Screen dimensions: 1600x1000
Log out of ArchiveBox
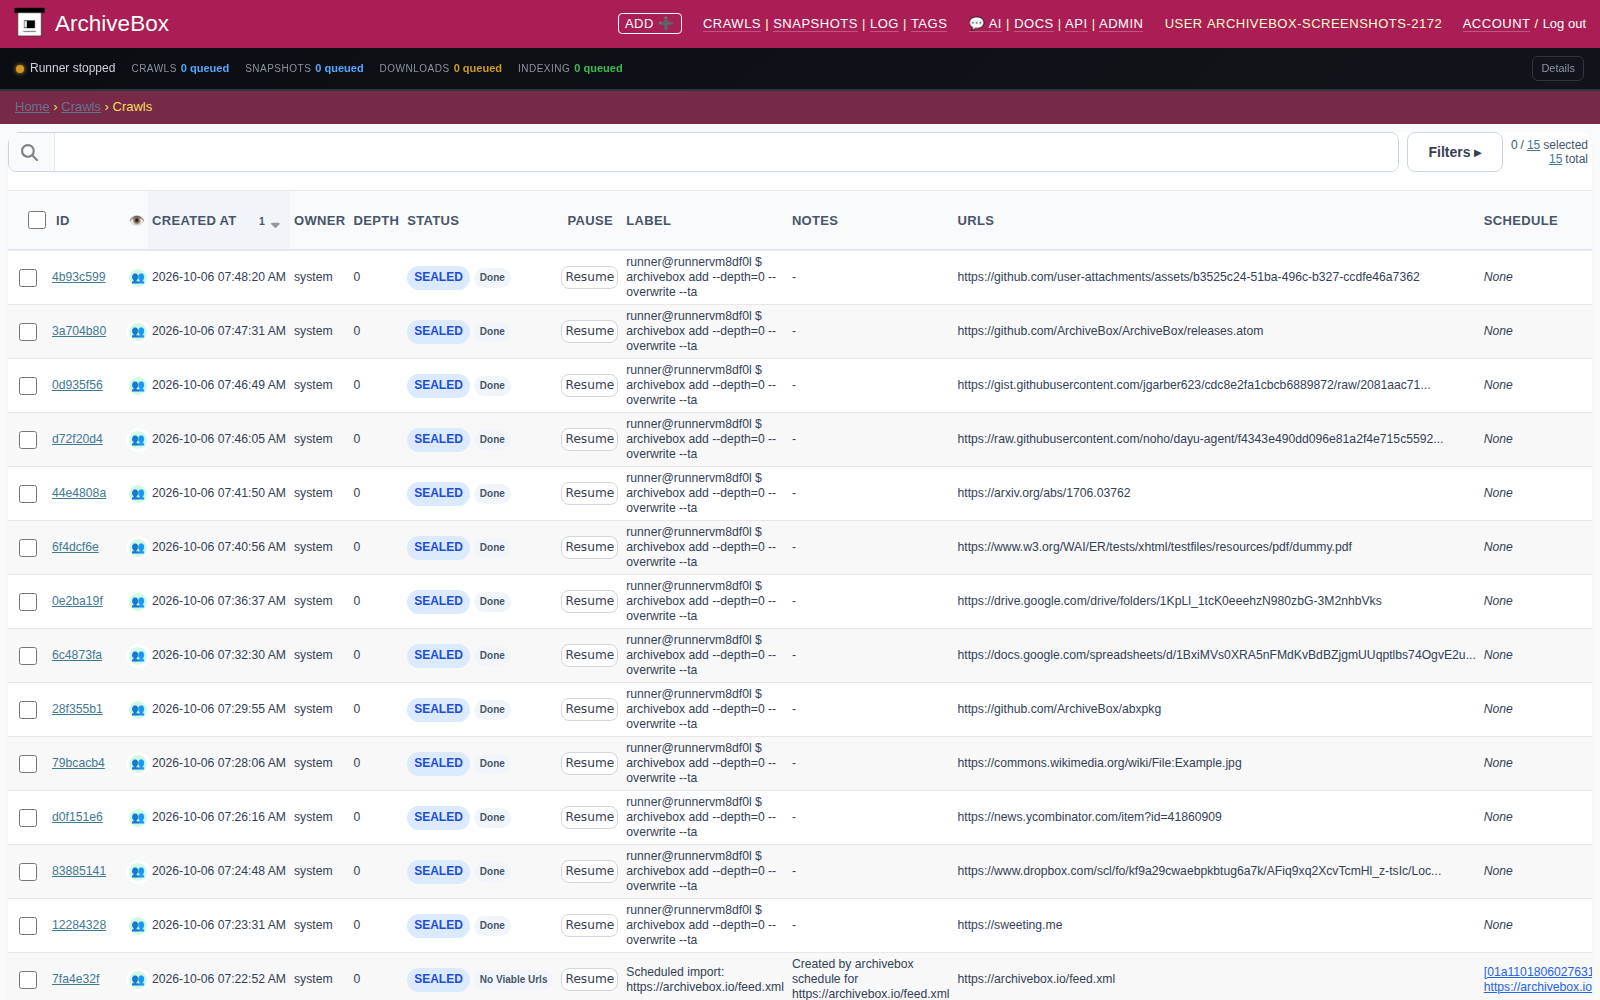(1564, 23)
